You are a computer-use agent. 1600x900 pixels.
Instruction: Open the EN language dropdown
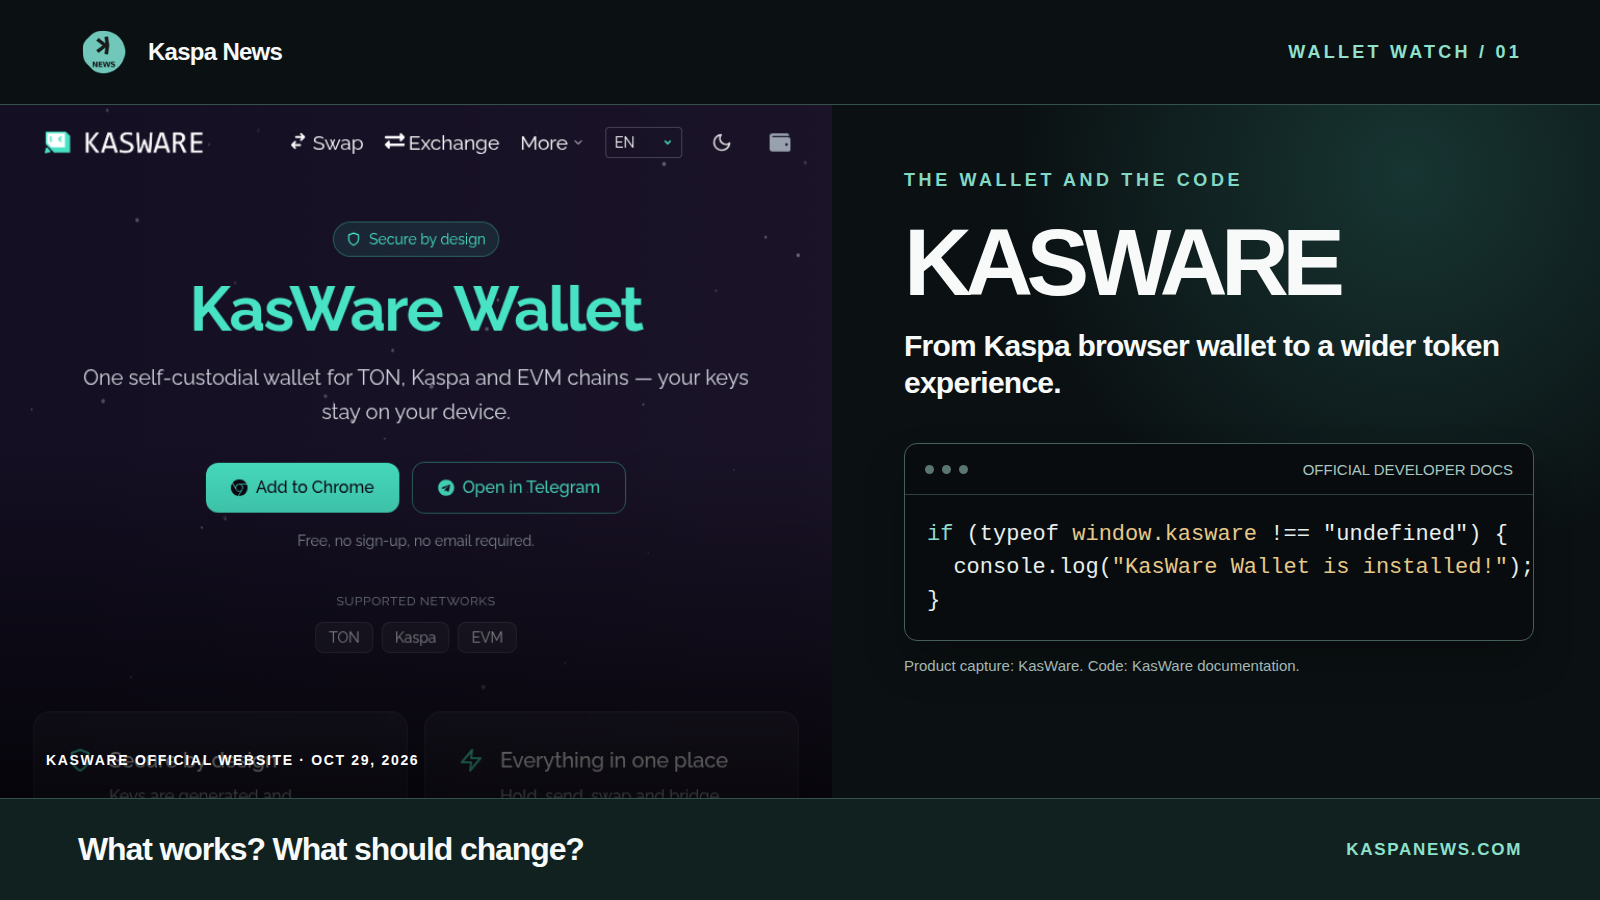click(643, 143)
